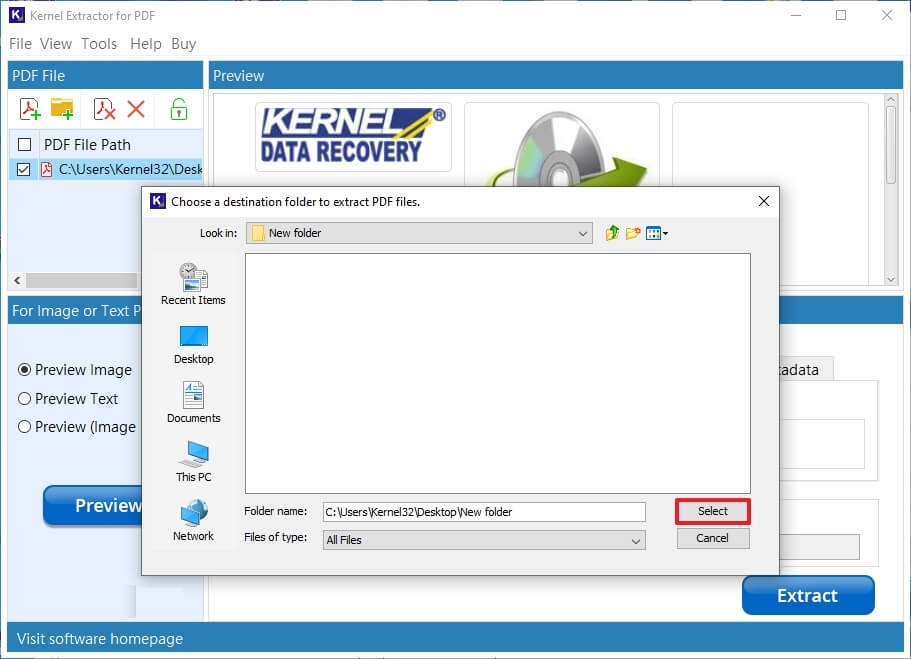The width and height of the screenshot is (911, 659).
Task: Open the Buy menu
Action: click(x=184, y=44)
